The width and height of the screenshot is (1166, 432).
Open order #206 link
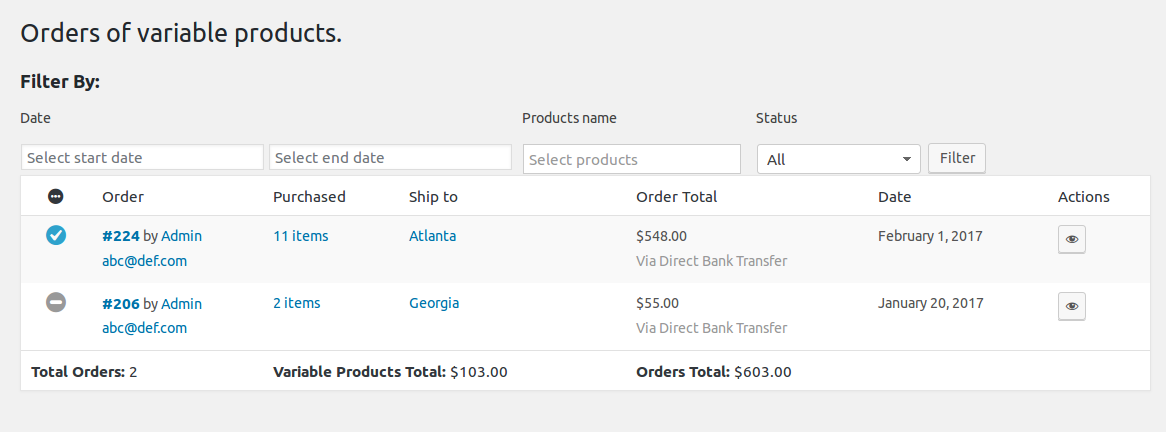pyautogui.click(x=120, y=304)
